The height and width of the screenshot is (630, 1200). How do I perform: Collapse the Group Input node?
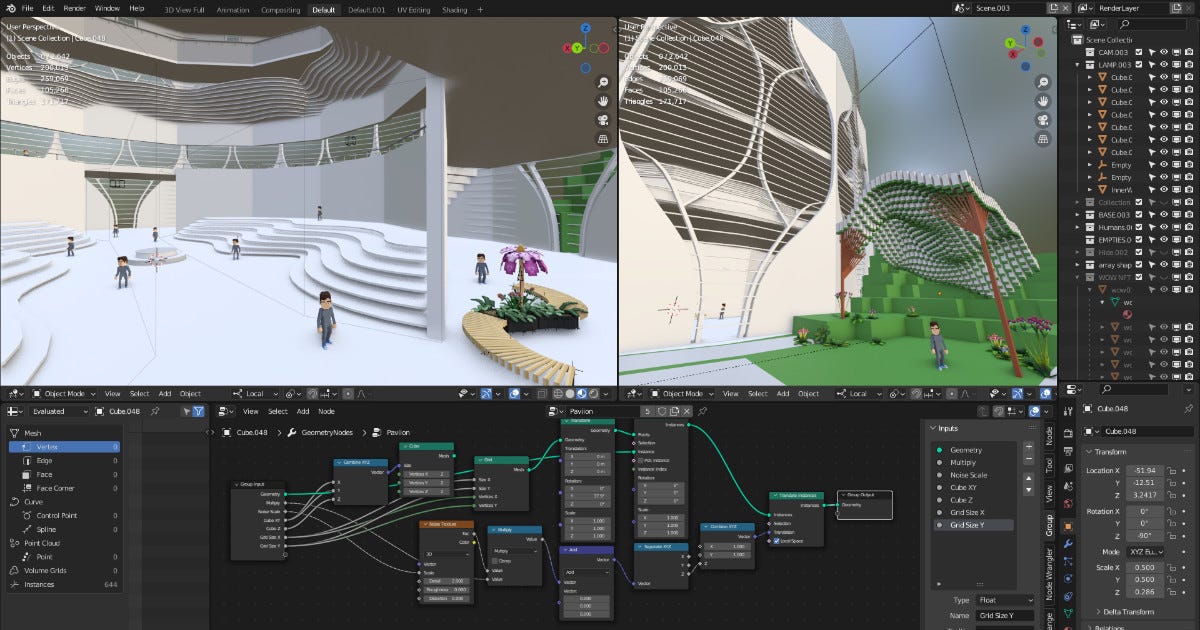click(x=236, y=483)
